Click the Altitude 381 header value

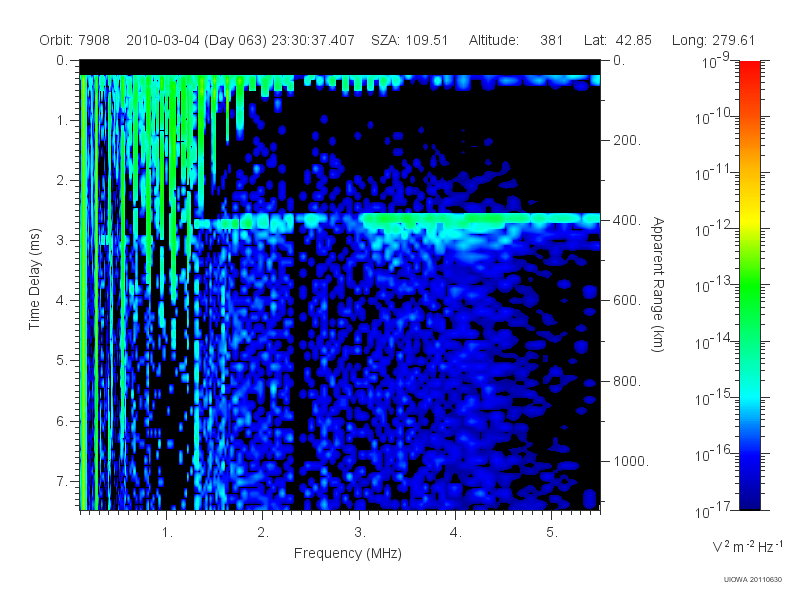point(516,40)
